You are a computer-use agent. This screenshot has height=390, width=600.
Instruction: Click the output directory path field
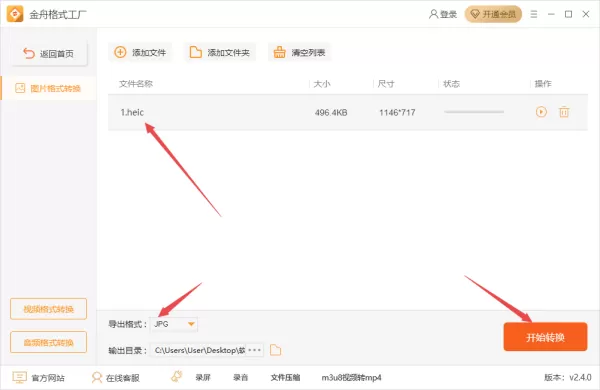[x=198, y=350]
